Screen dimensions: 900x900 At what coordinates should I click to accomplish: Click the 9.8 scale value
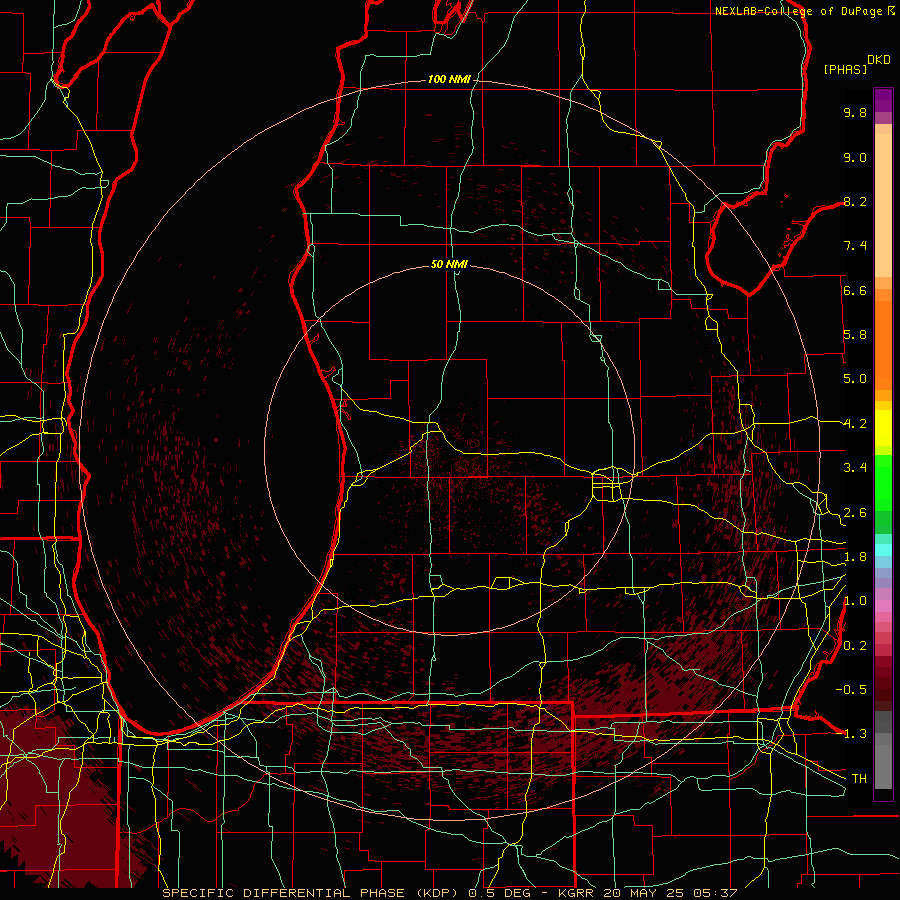(x=855, y=112)
